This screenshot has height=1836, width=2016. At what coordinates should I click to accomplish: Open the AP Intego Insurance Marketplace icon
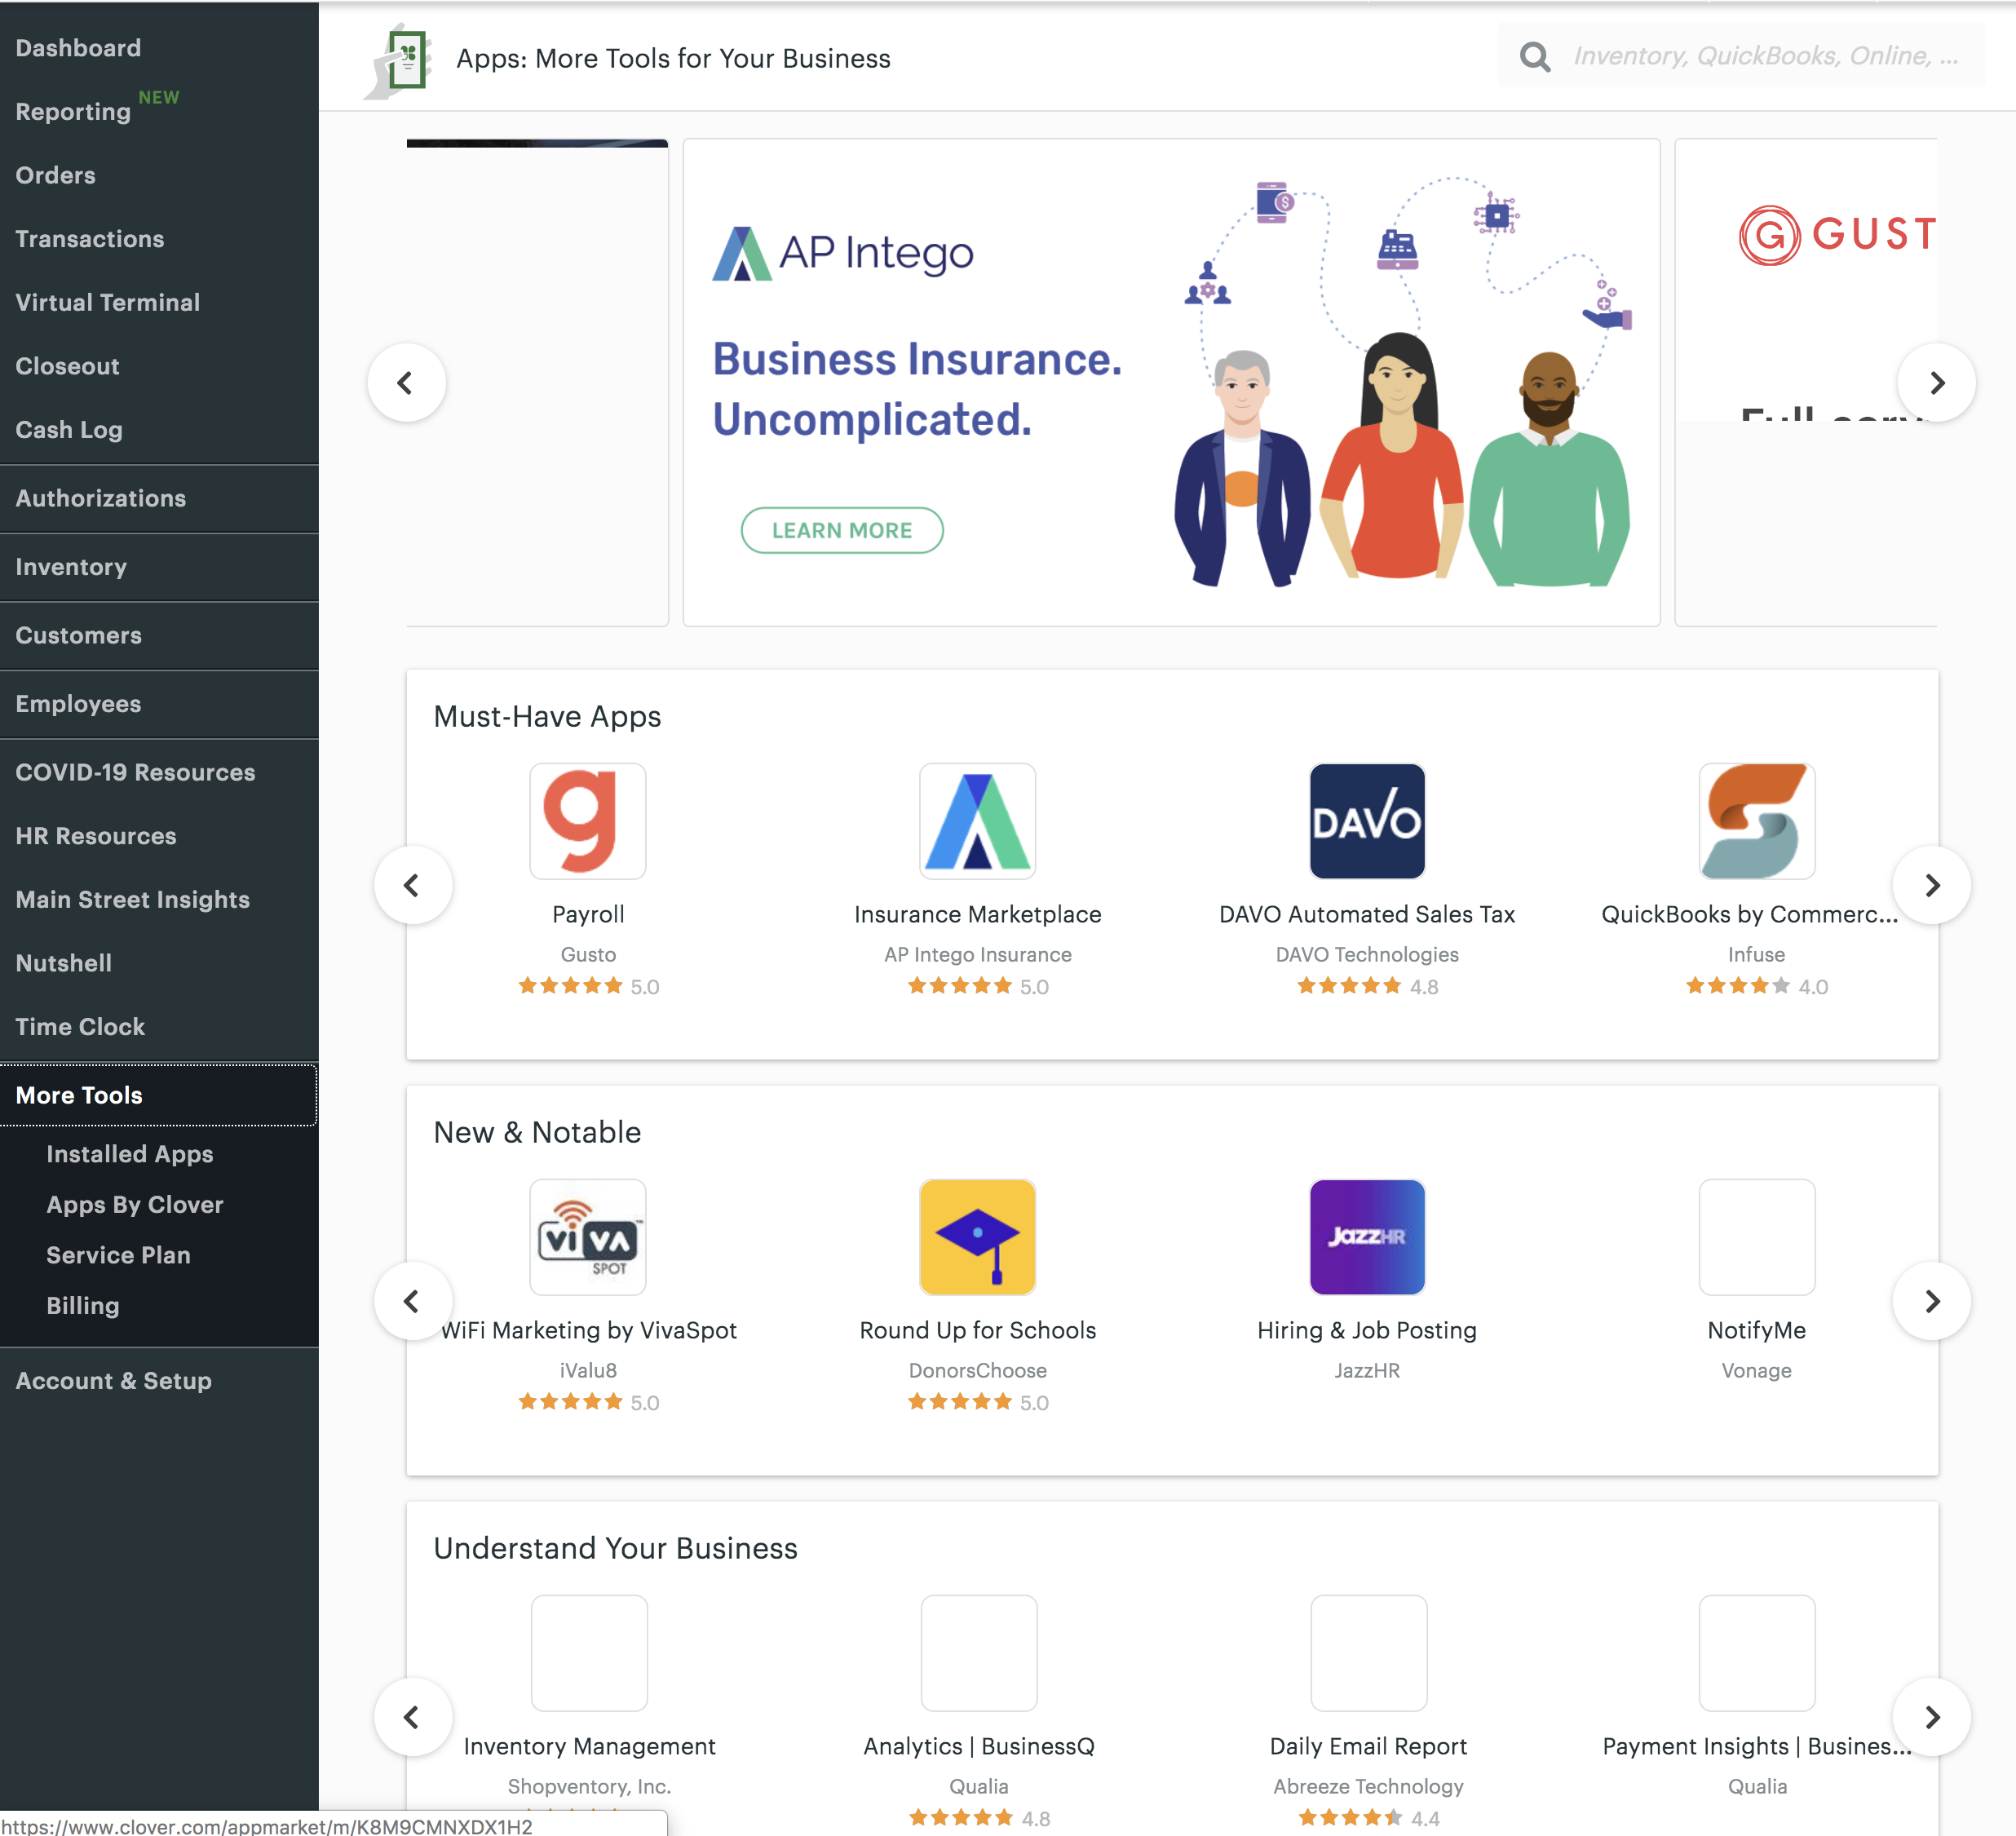point(977,821)
